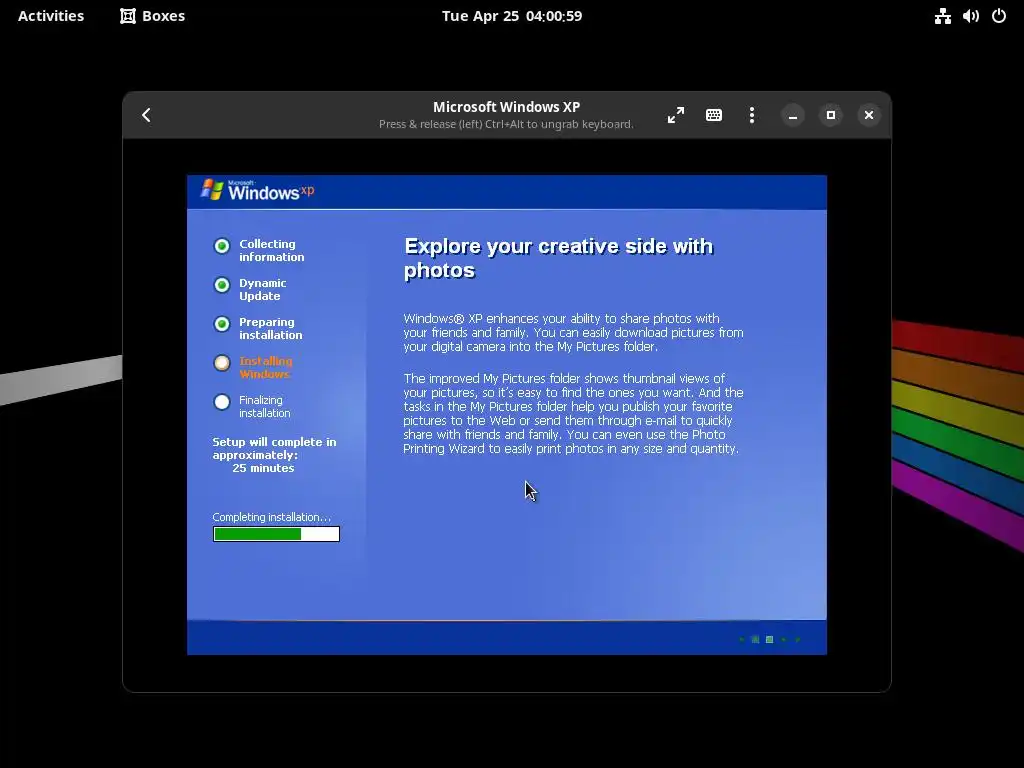
Task: Click the 'Collecting information' label
Action: (x=272, y=250)
